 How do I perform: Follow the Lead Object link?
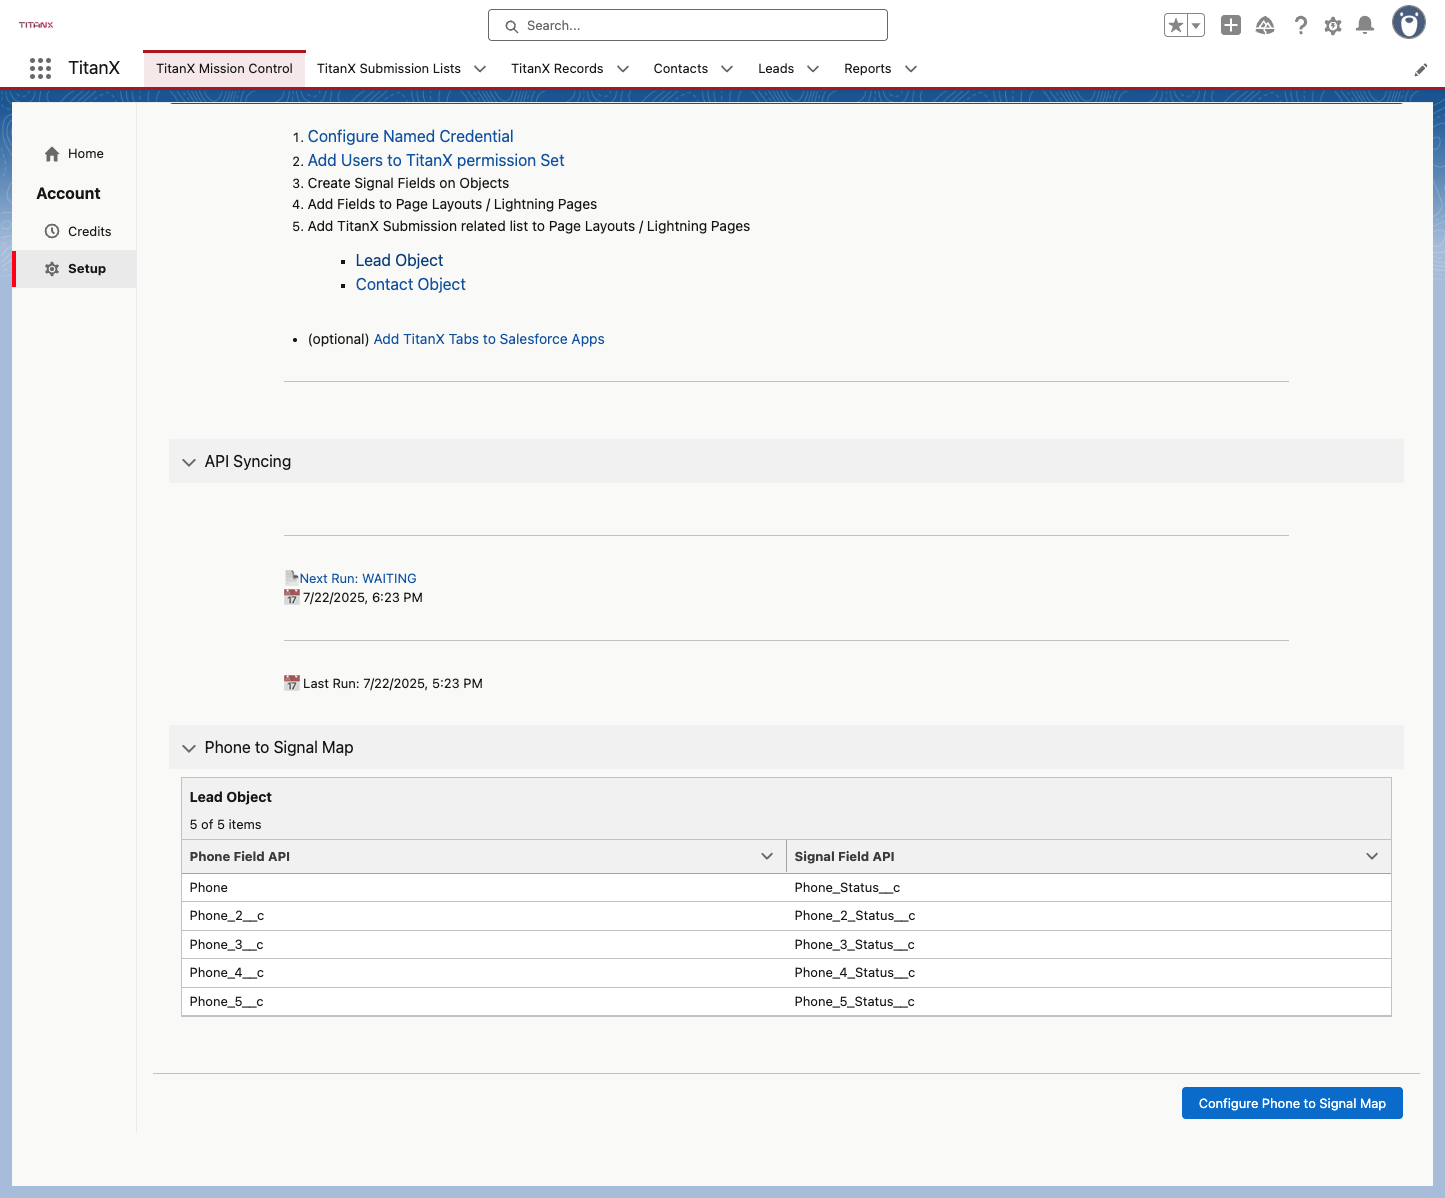399,260
